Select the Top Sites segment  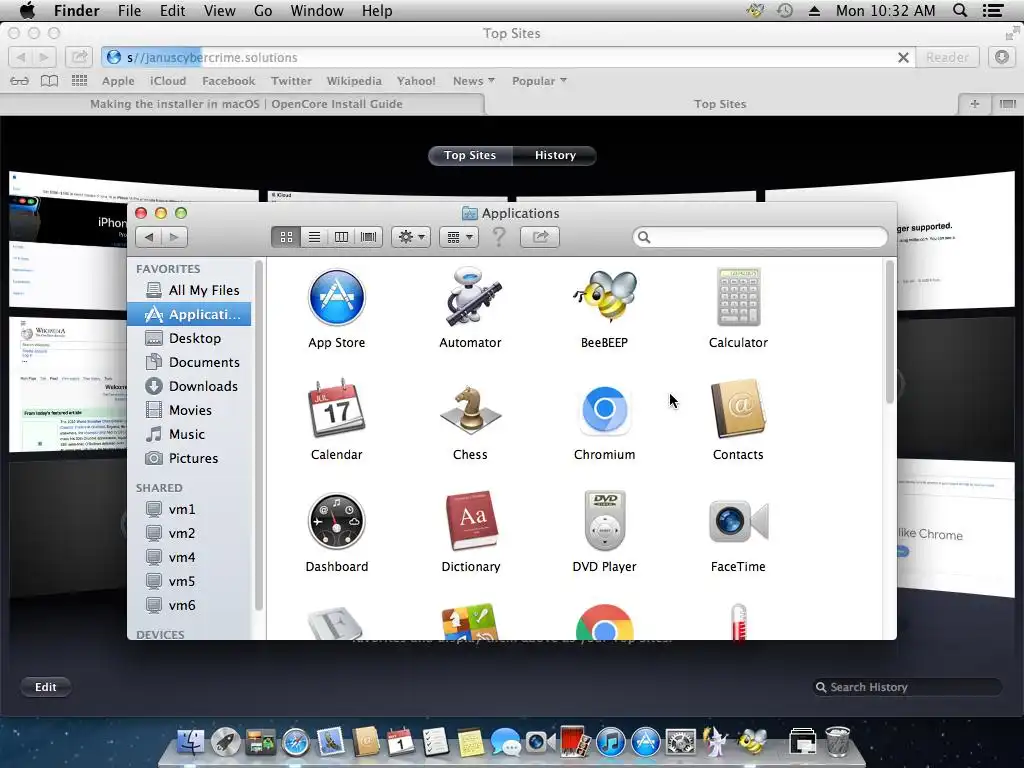[x=470, y=155]
